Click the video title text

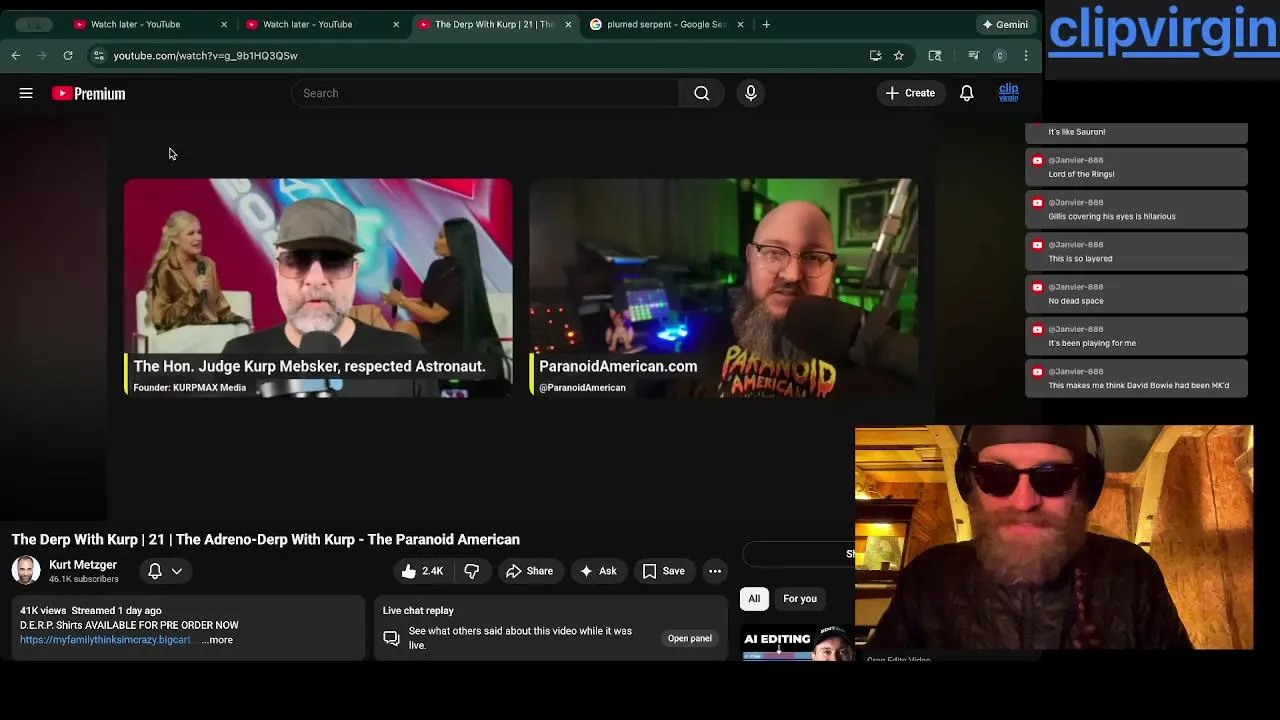pos(266,540)
